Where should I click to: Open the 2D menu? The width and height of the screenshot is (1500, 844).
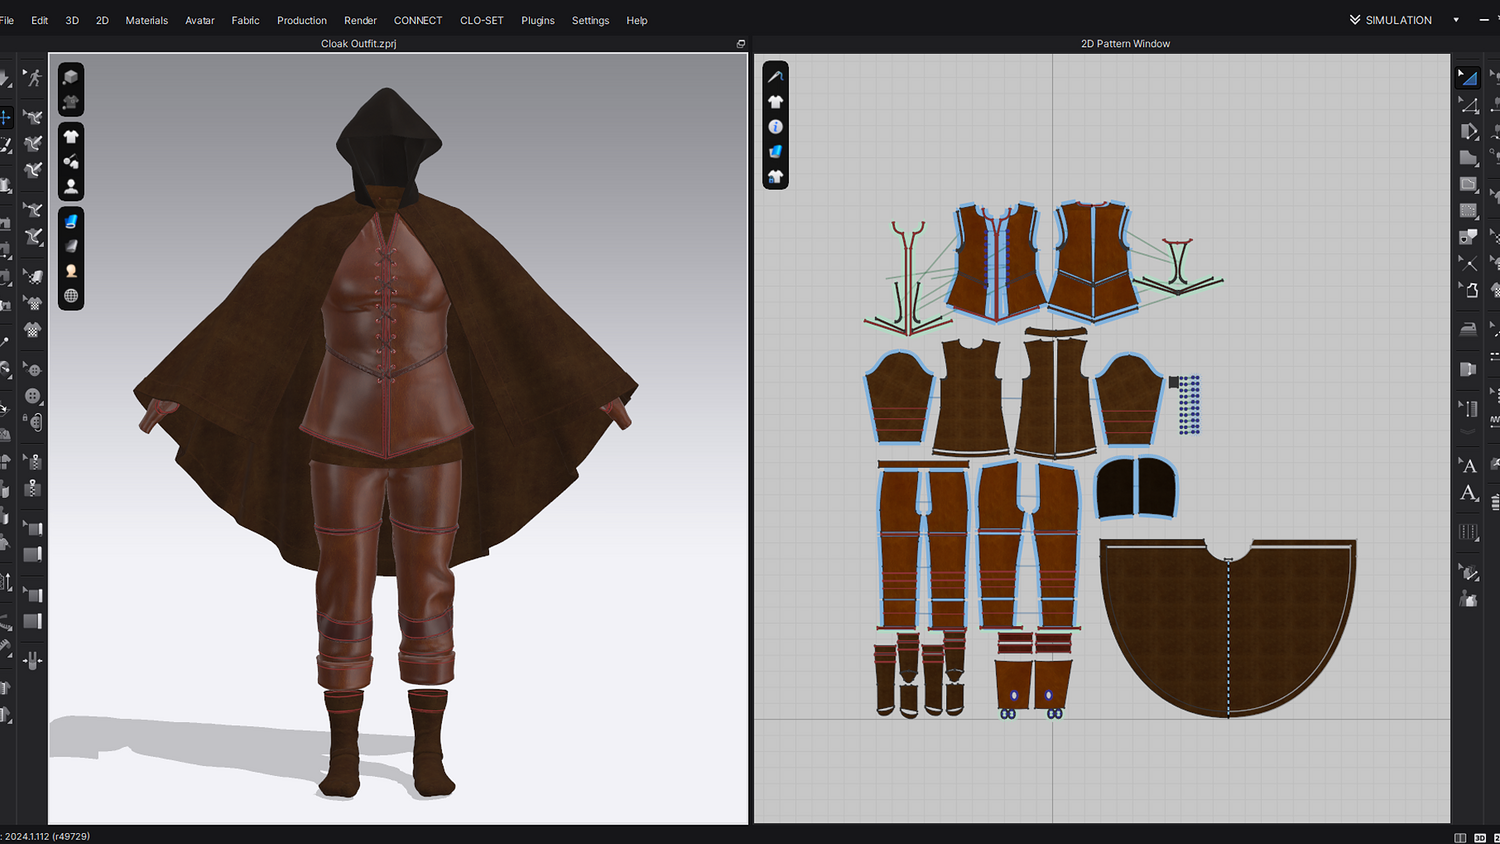[102, 20]
